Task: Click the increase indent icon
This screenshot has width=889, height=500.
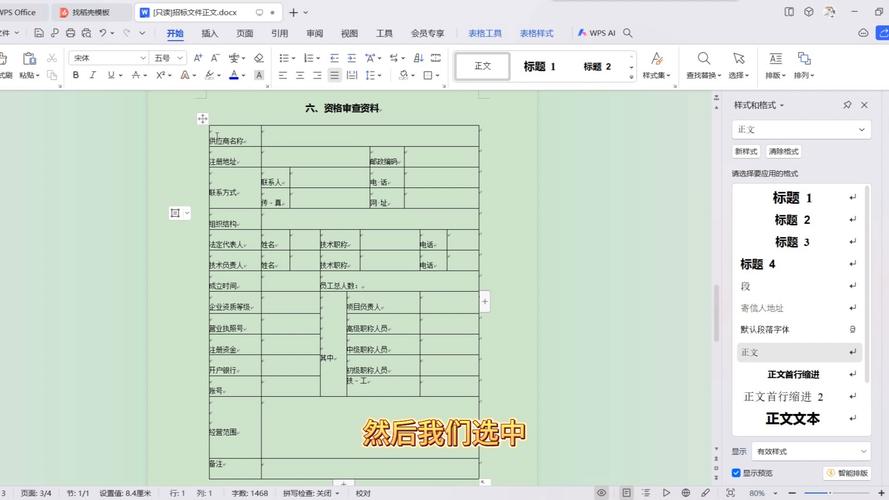Action: click(x=352, y=58)
